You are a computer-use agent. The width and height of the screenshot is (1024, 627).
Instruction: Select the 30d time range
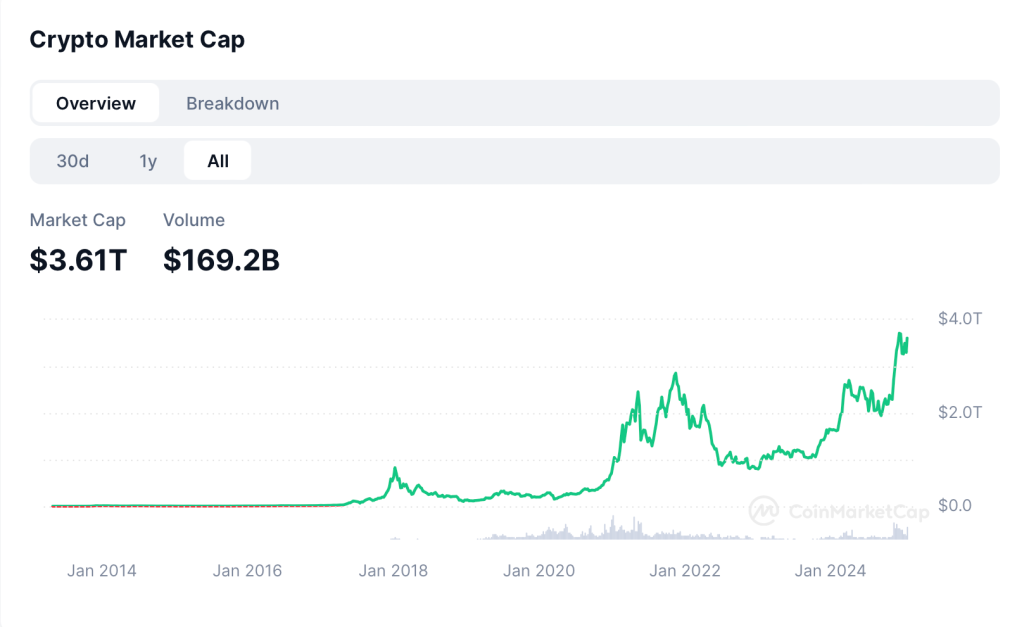tap(73, 161)
